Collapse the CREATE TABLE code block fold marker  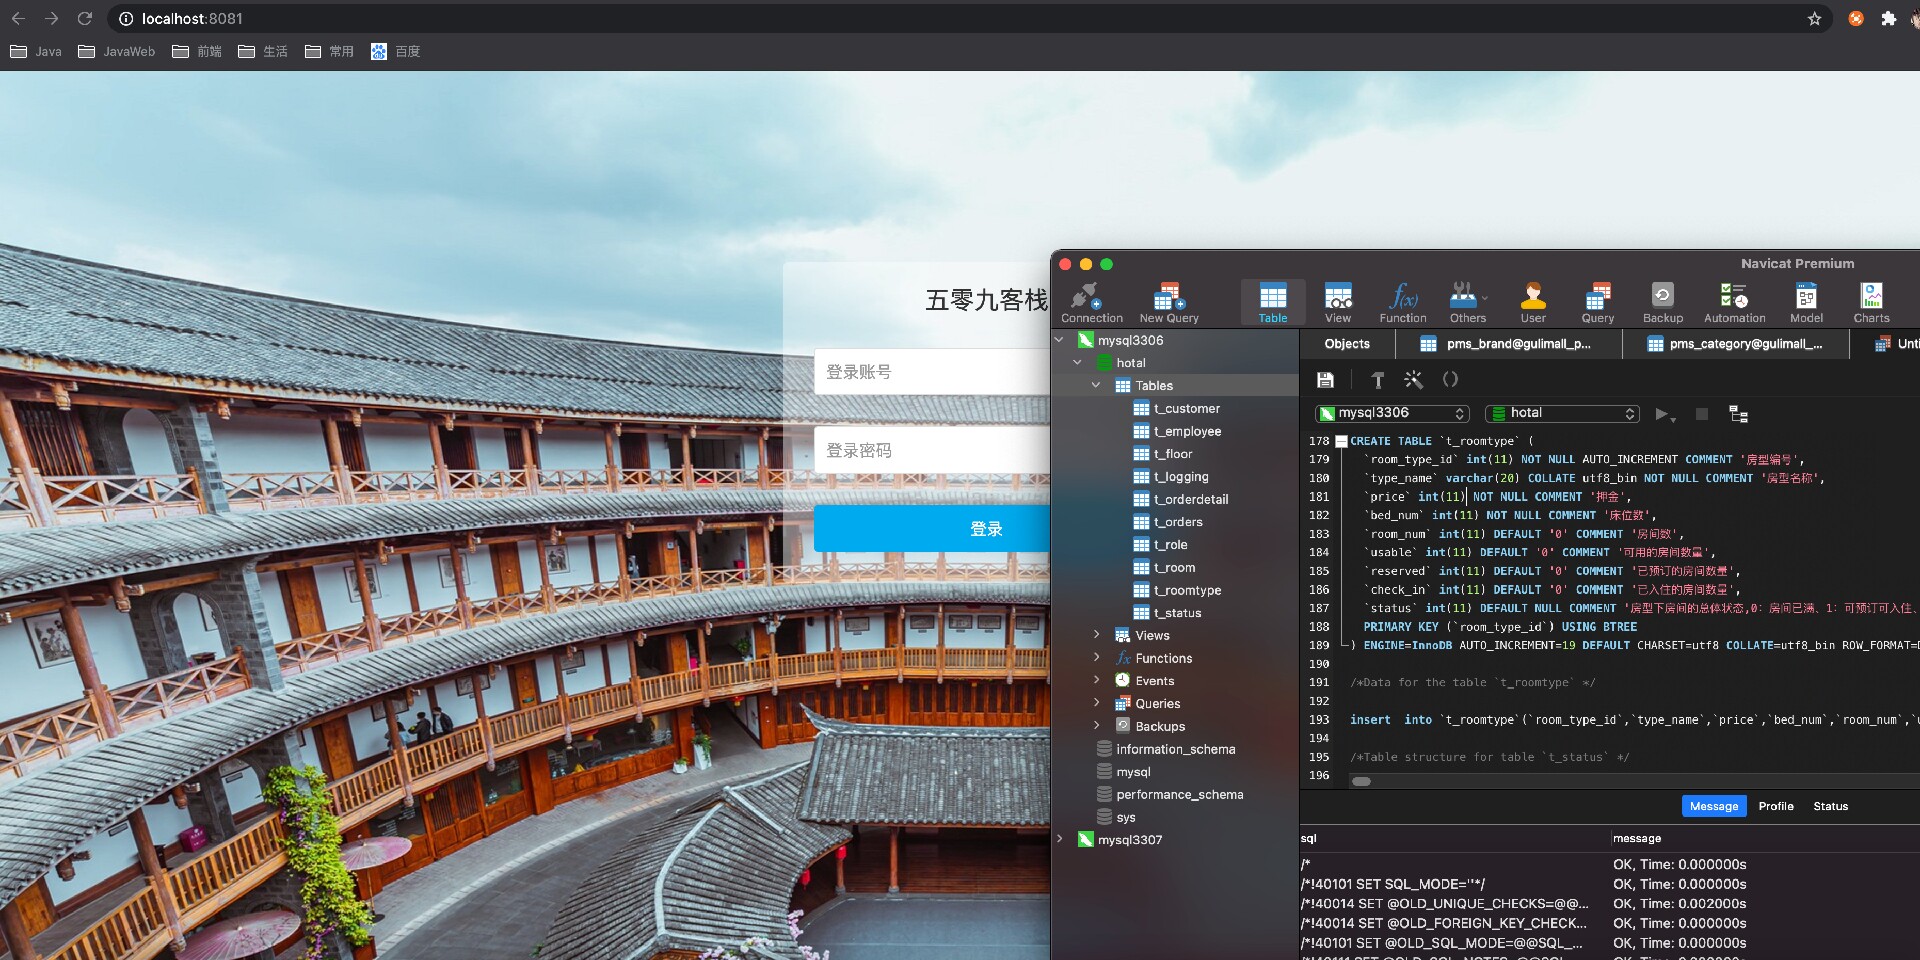(1341, 441)
